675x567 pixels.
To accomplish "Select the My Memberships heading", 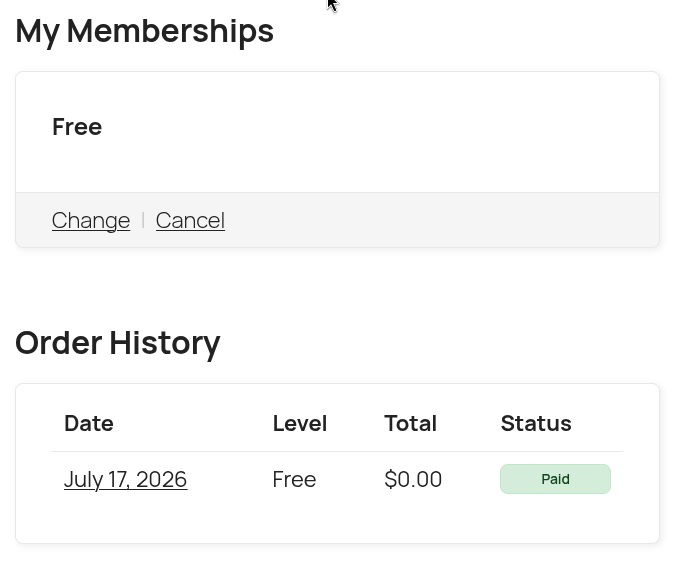I will click(x=144, y=32).
